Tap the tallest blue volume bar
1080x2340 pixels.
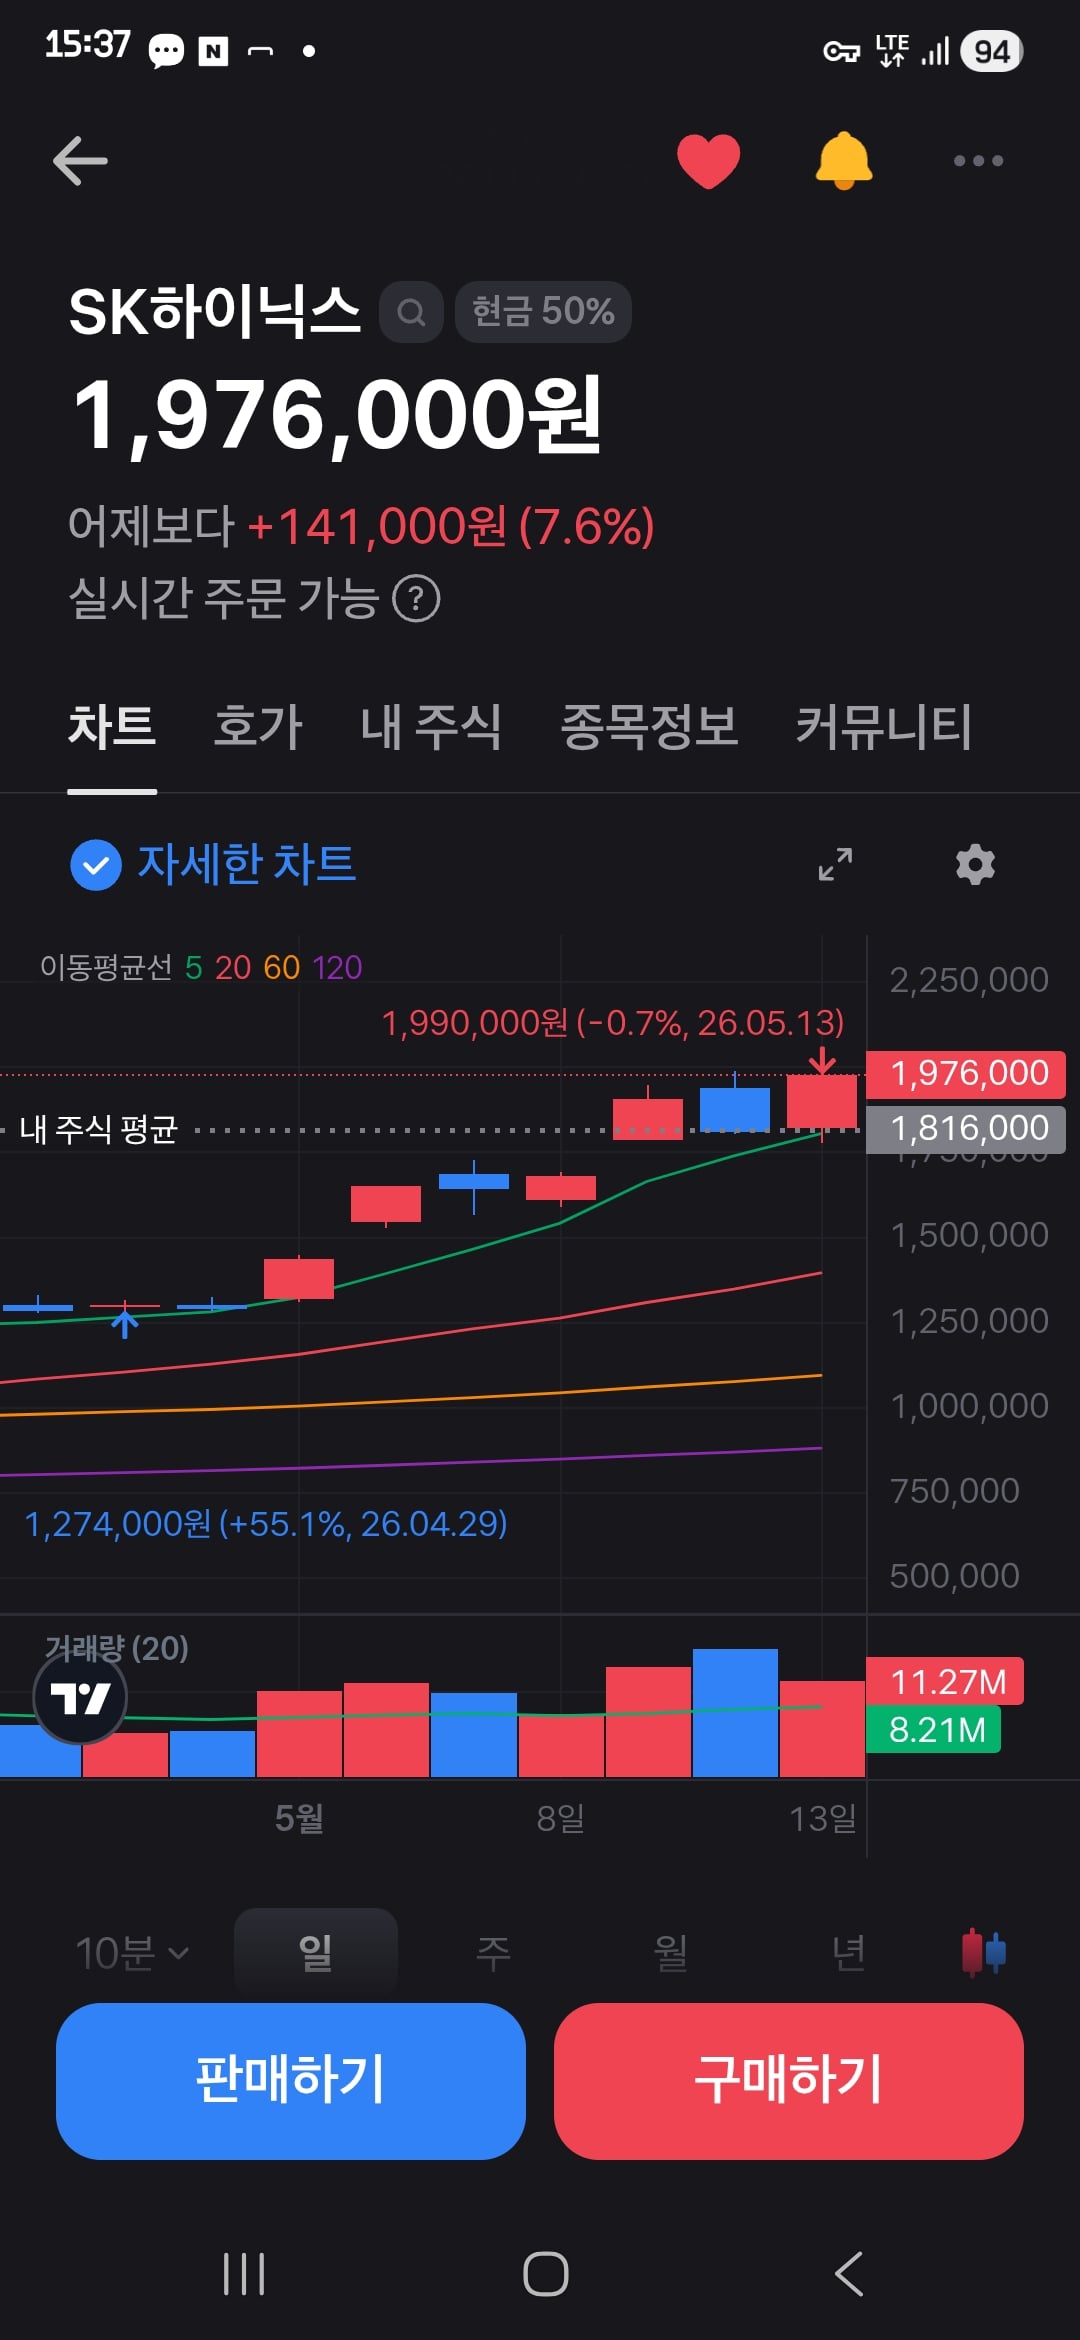(735, 1713)
